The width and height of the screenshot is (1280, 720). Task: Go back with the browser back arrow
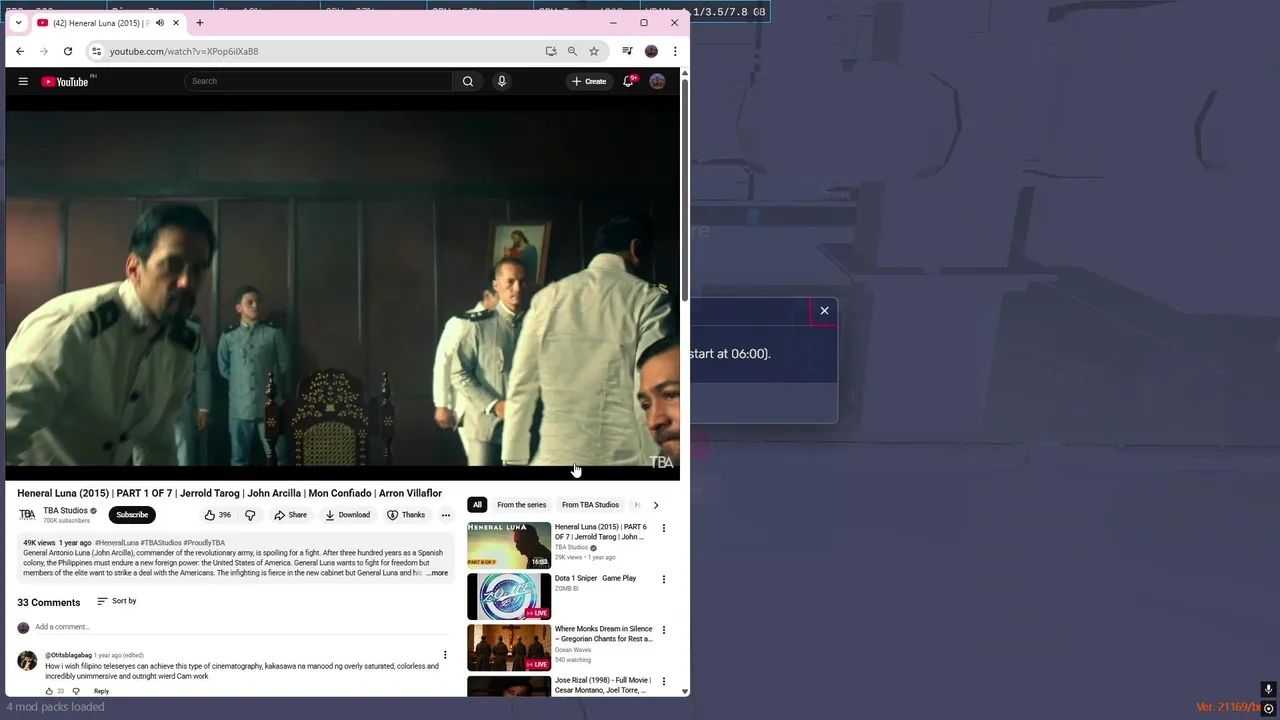[x=20, y=51]
